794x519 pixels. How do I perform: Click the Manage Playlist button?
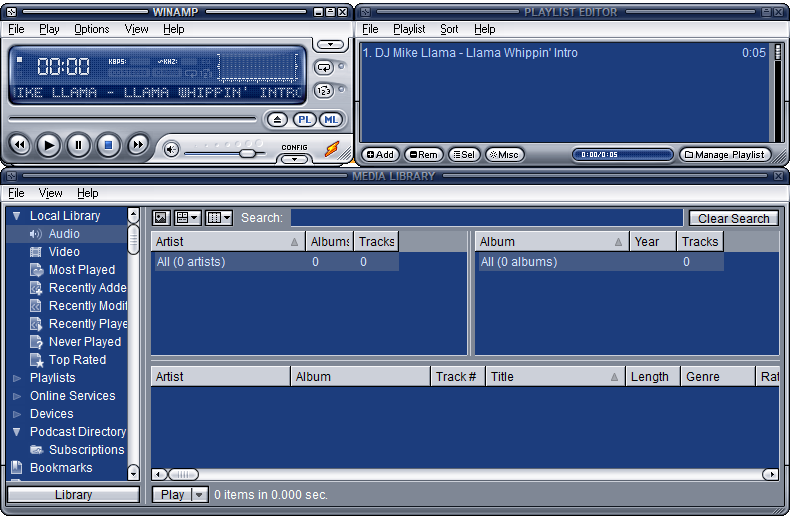point(725,155)
